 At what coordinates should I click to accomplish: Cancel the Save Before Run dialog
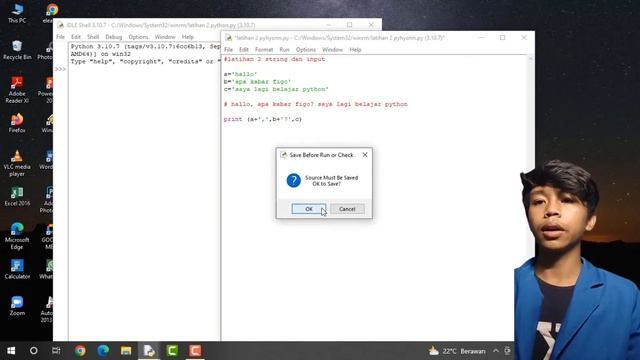(347, 209)
